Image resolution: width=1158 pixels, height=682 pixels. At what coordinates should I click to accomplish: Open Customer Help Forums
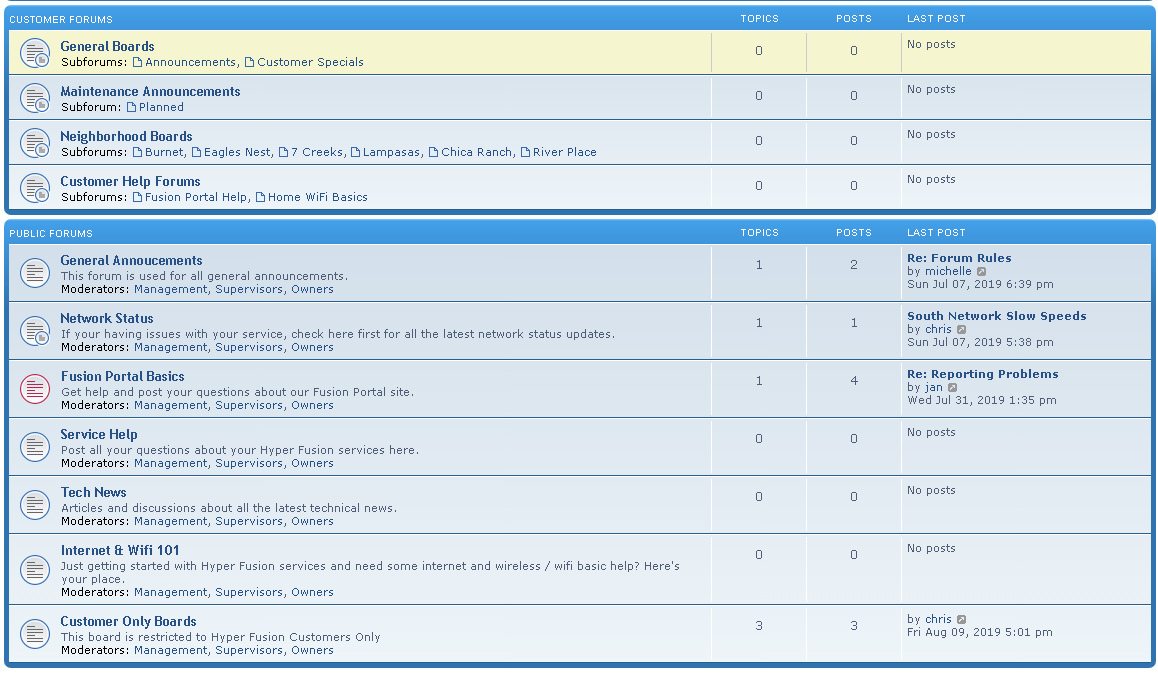(x=130, y=182)
